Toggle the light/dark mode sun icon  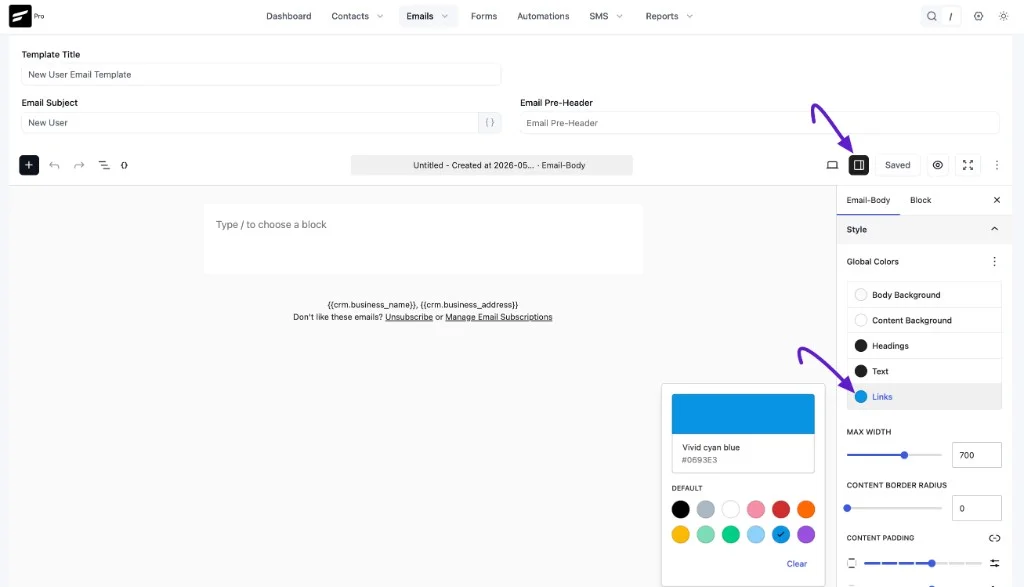coord(1004,16)
